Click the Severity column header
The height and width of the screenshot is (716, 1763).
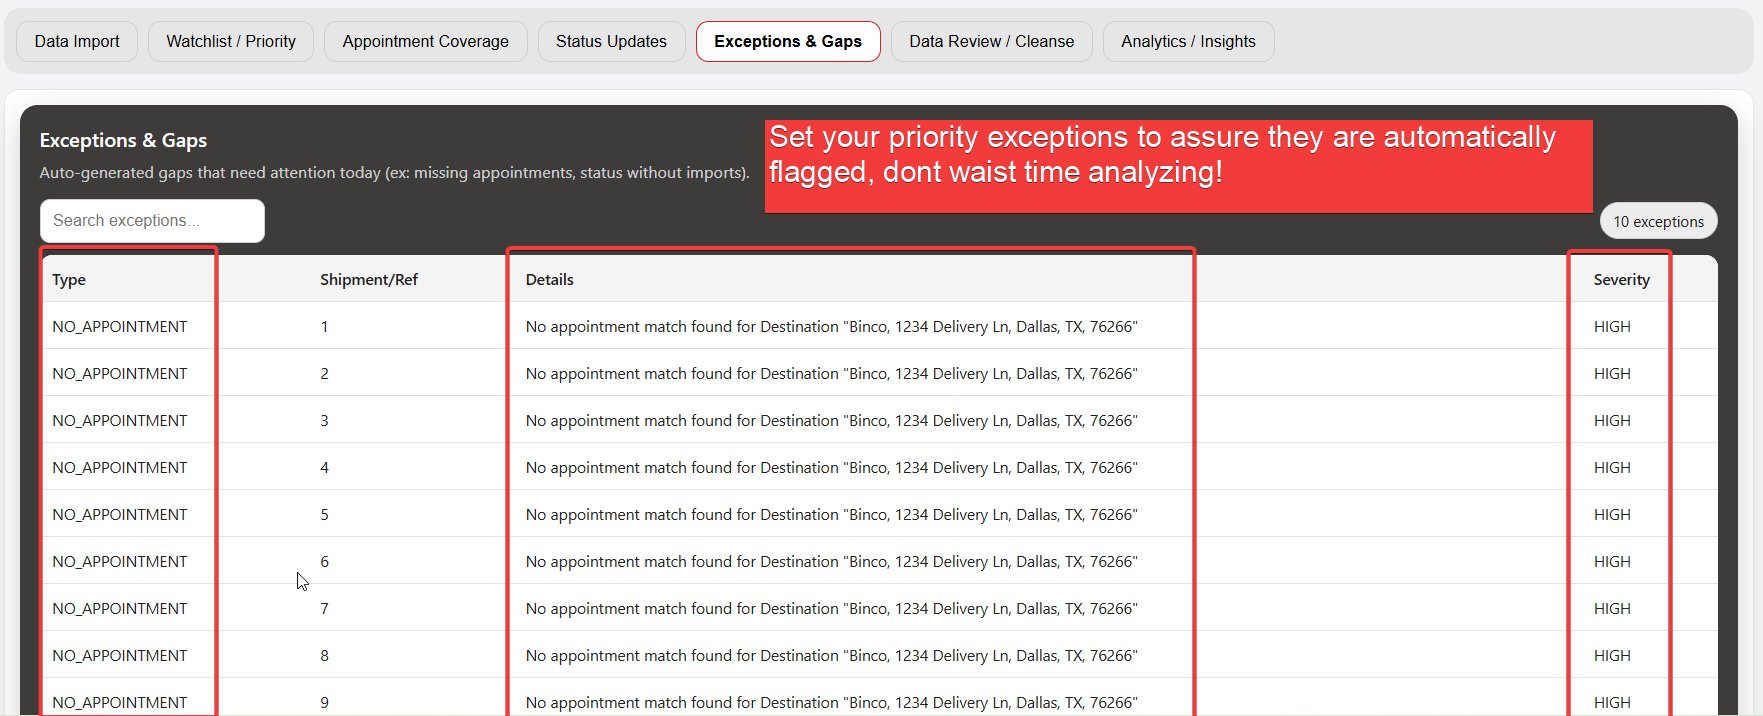tap(1622, 279)
